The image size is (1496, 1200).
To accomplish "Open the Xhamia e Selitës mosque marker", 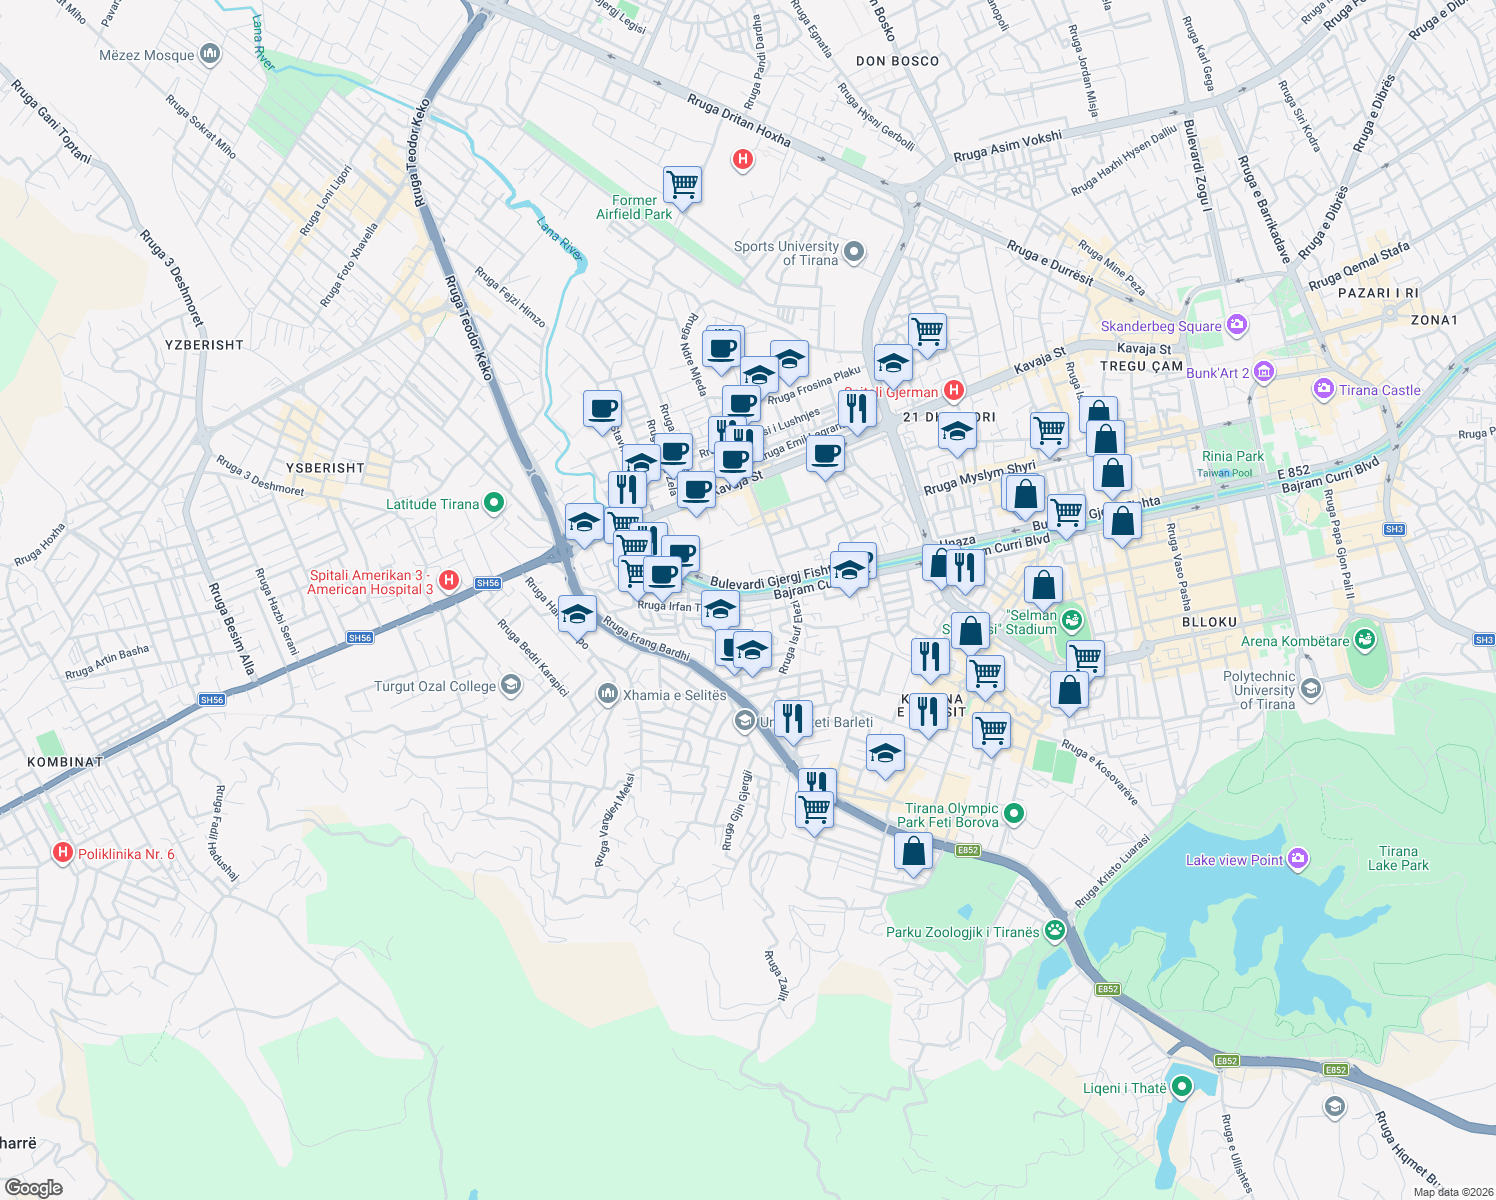I will pyautogui.click(x=608, y=694).
